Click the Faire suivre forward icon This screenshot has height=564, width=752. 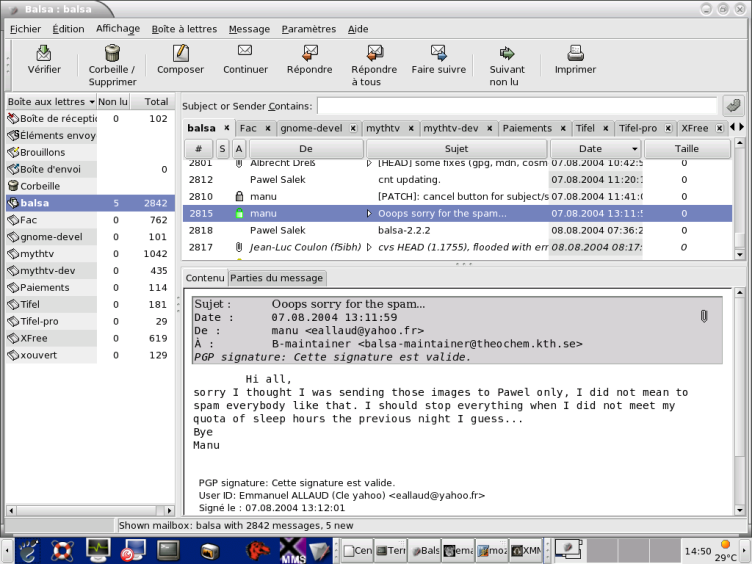click(x=438, y=53)
